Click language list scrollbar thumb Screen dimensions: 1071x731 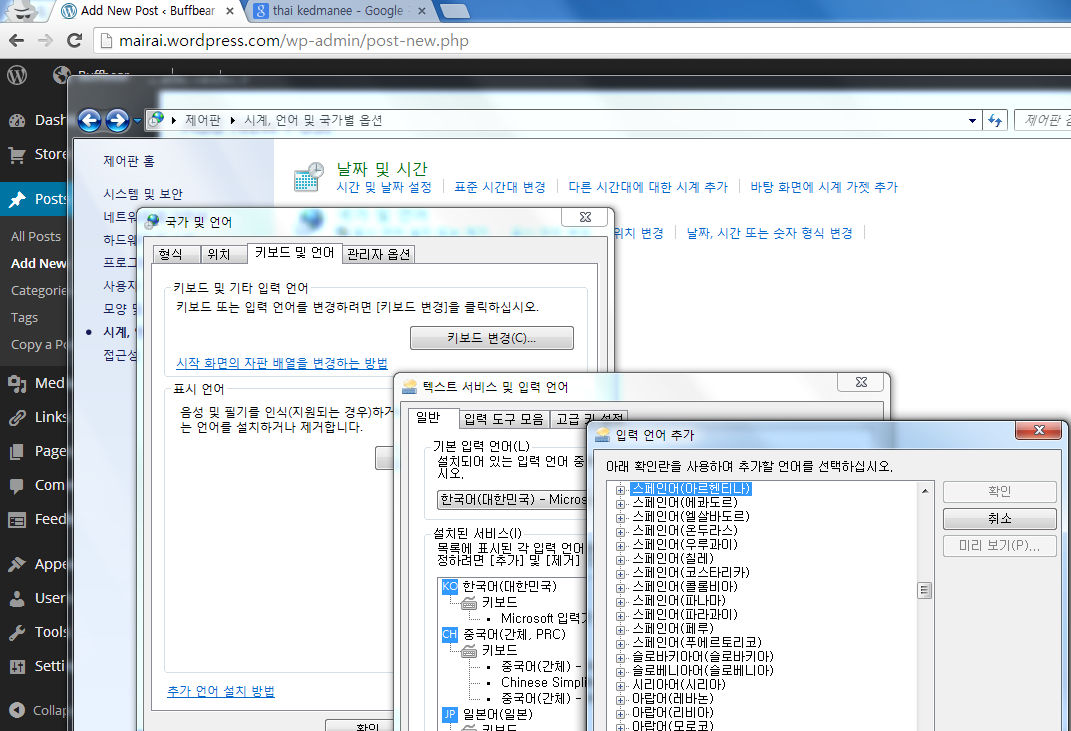[925, 590]
